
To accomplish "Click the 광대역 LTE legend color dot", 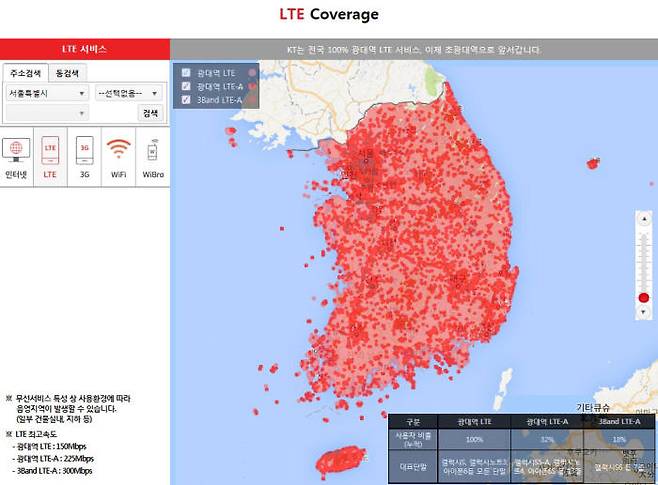I will coord(252,73).
